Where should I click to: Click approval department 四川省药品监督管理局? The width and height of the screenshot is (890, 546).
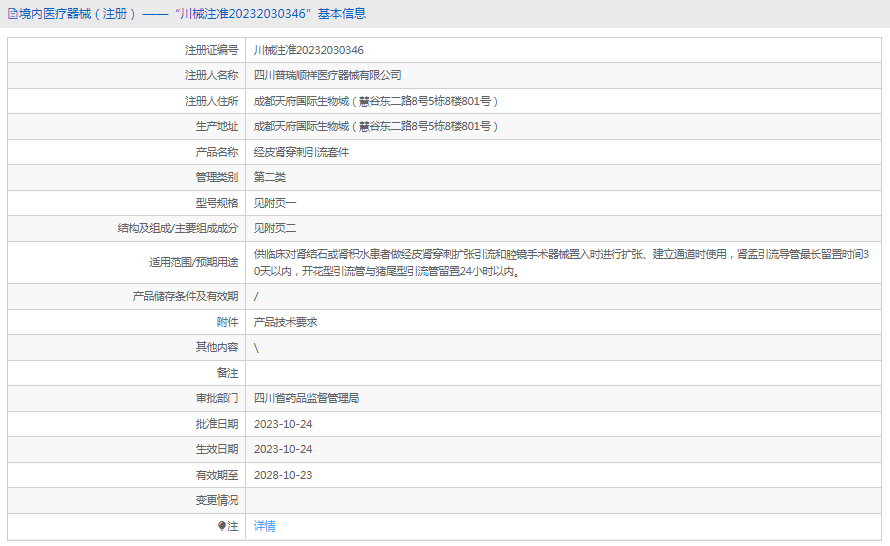tap(307, 398)
